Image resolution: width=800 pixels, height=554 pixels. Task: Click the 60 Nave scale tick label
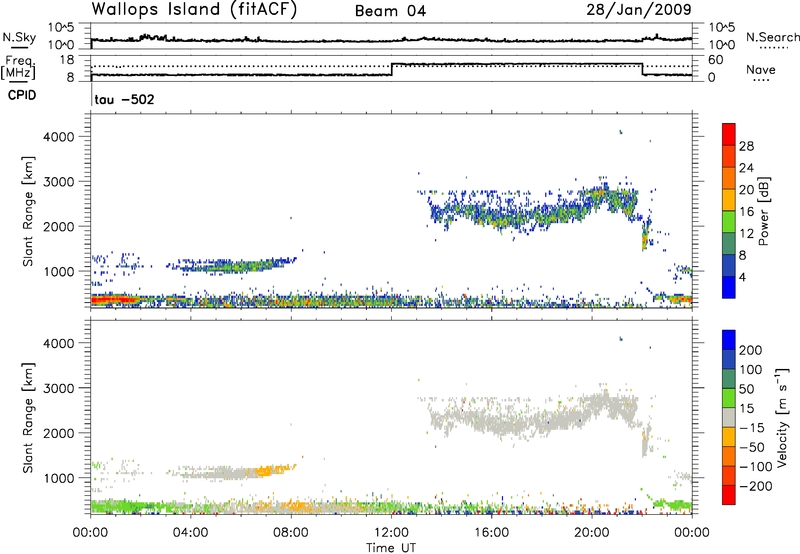(716, 60)
